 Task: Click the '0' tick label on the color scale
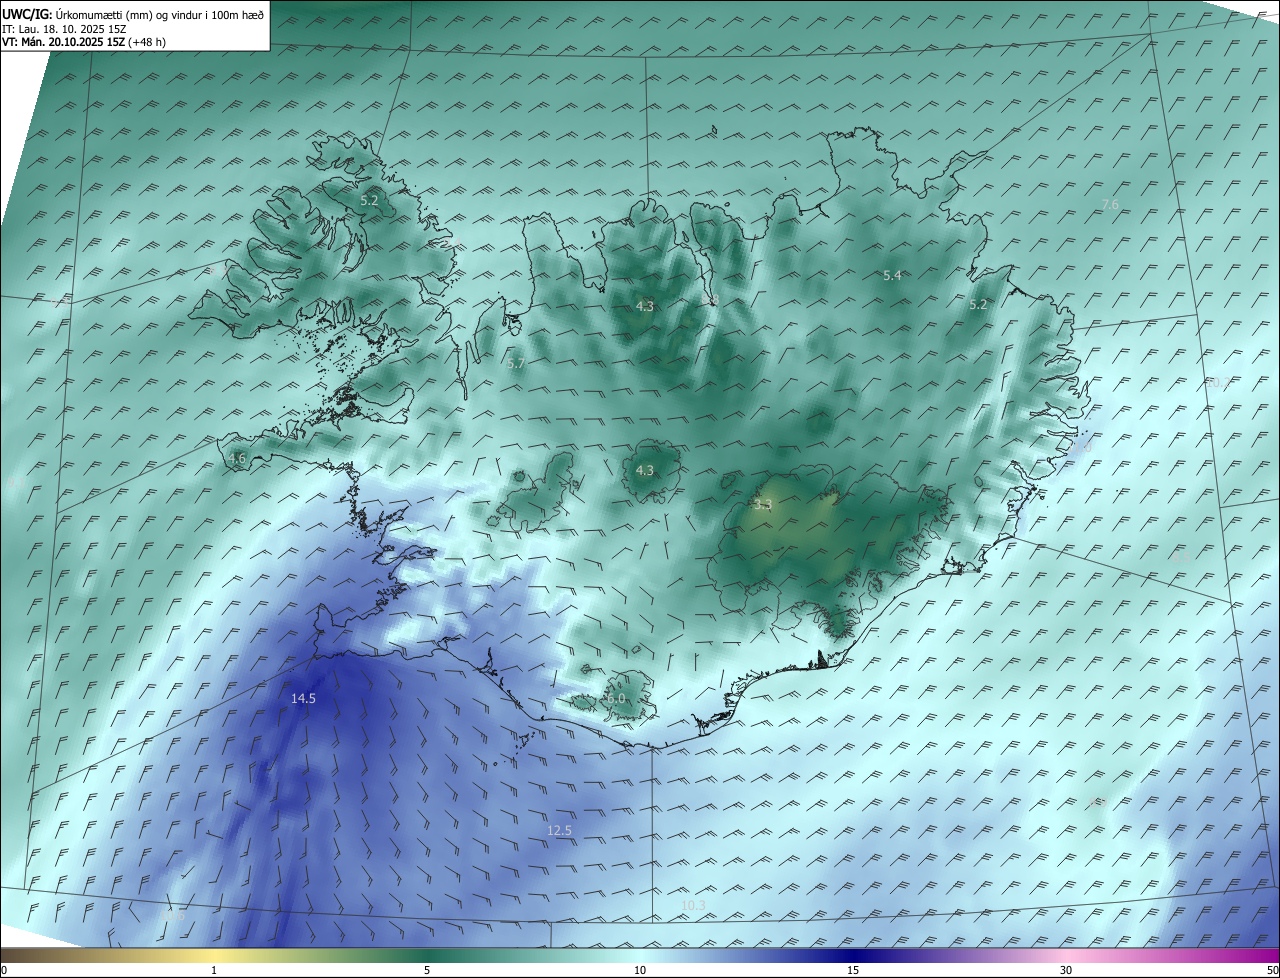pyautogui.click(x=4, y=970)
